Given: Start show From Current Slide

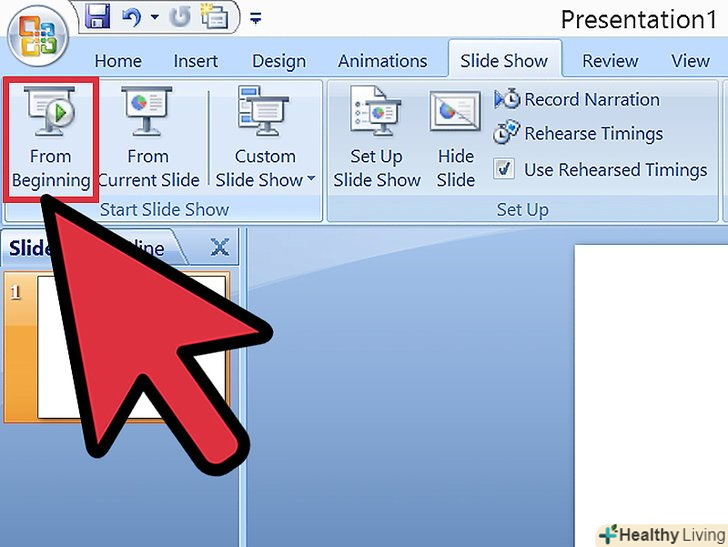Looking at the screenshot, I should pyautogui.click(x=148, y=138).
